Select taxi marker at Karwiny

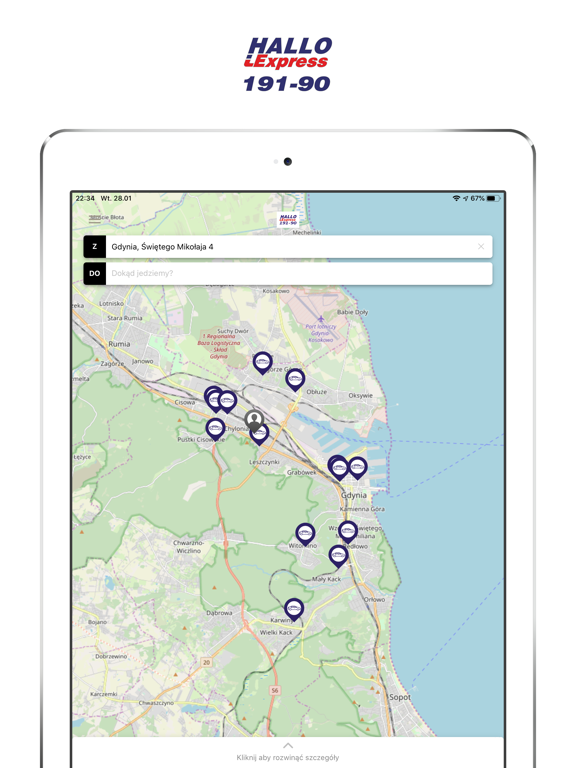[x=294, y=610]
